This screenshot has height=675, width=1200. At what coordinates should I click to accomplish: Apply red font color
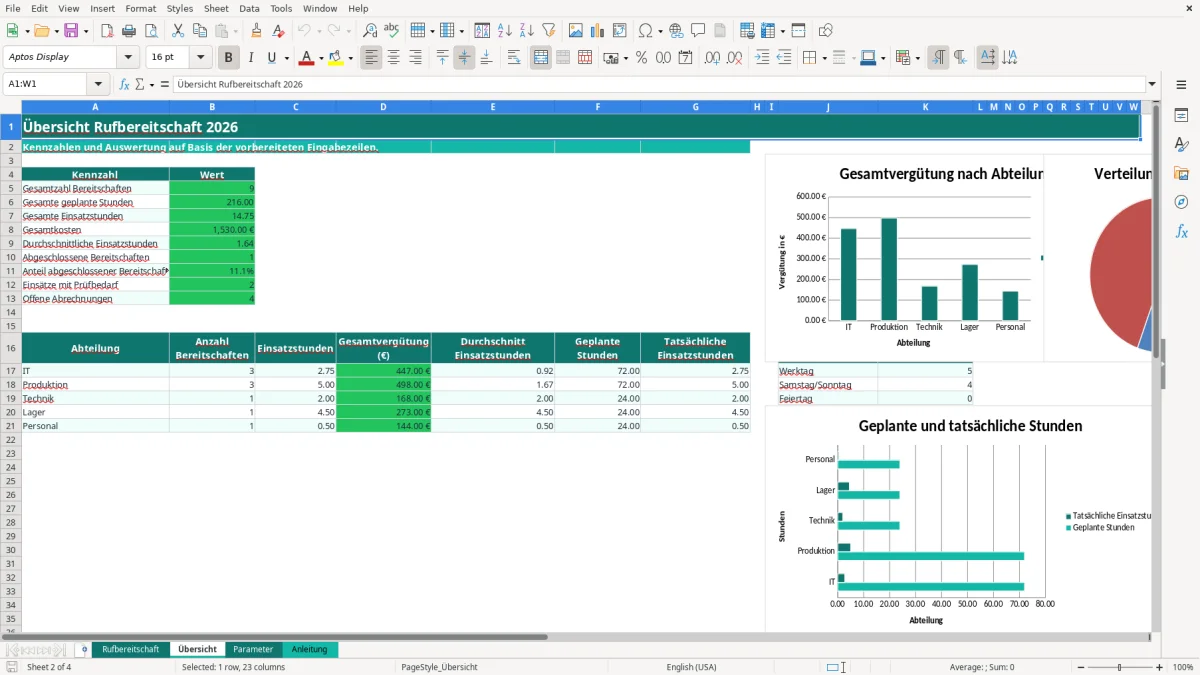coord(307,58)
